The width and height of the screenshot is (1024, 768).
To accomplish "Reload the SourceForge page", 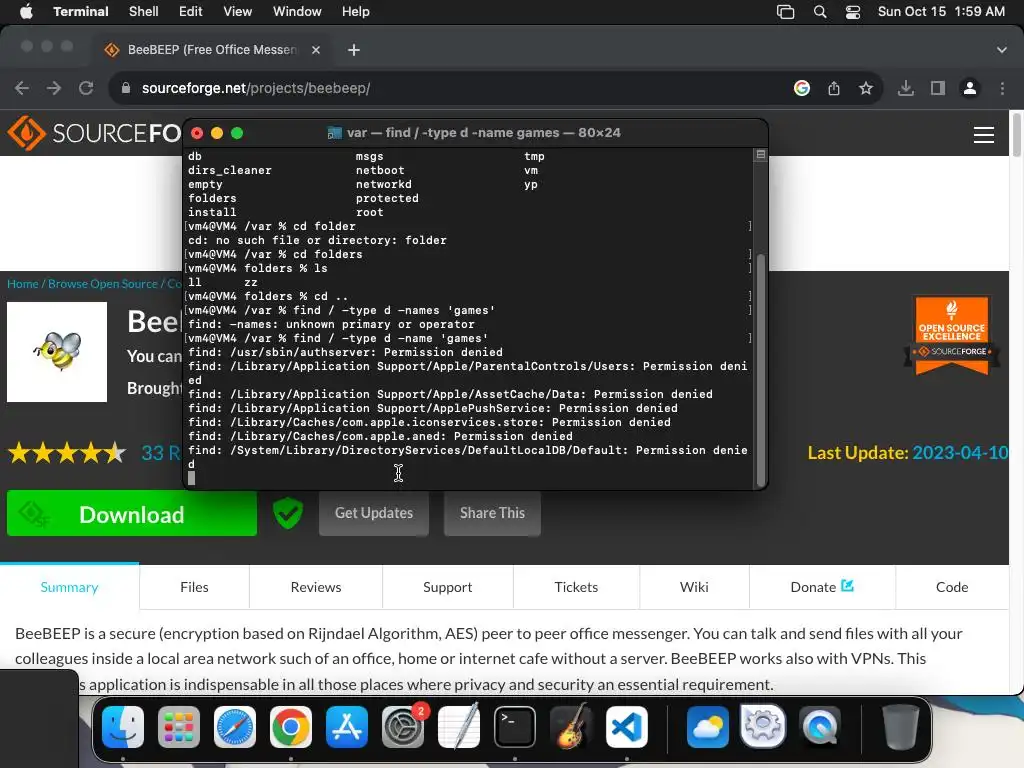I will 86,88.
